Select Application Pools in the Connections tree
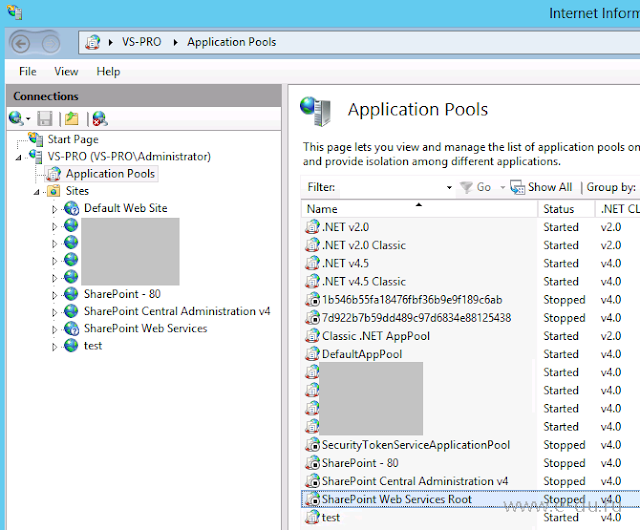 coord(110,174)
